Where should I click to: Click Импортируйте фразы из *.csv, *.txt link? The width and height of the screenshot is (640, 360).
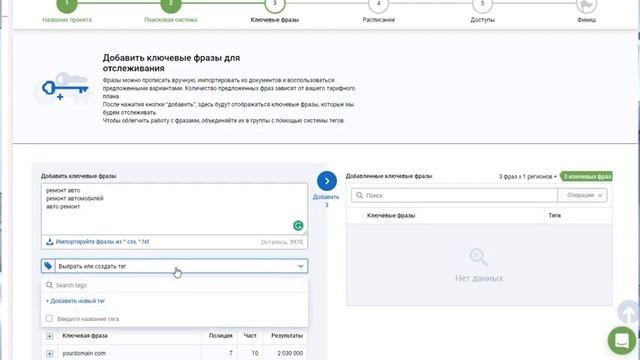(102, 242)
